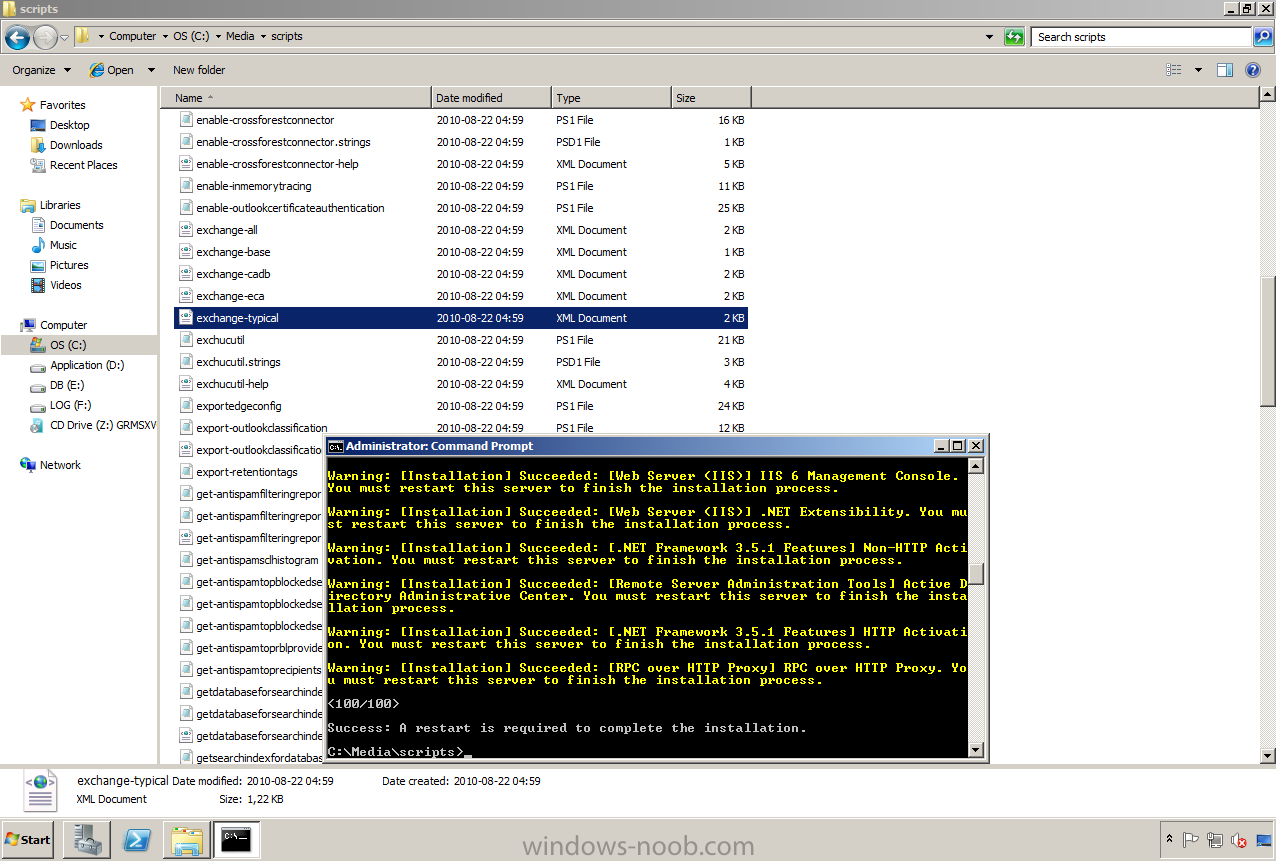Click the Action Center flag tray icon

click(1191, 840)
